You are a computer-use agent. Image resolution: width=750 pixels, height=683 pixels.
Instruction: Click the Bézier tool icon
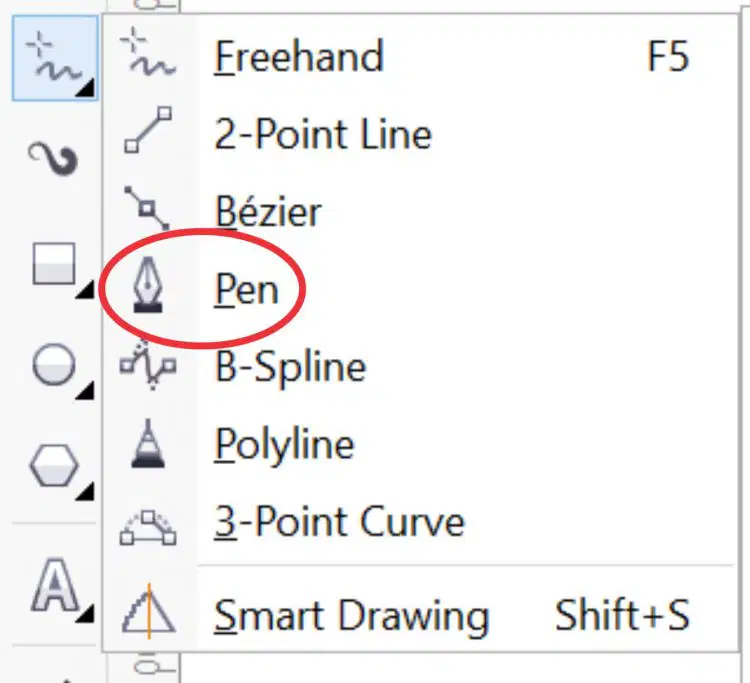click(x=147, y=209)
